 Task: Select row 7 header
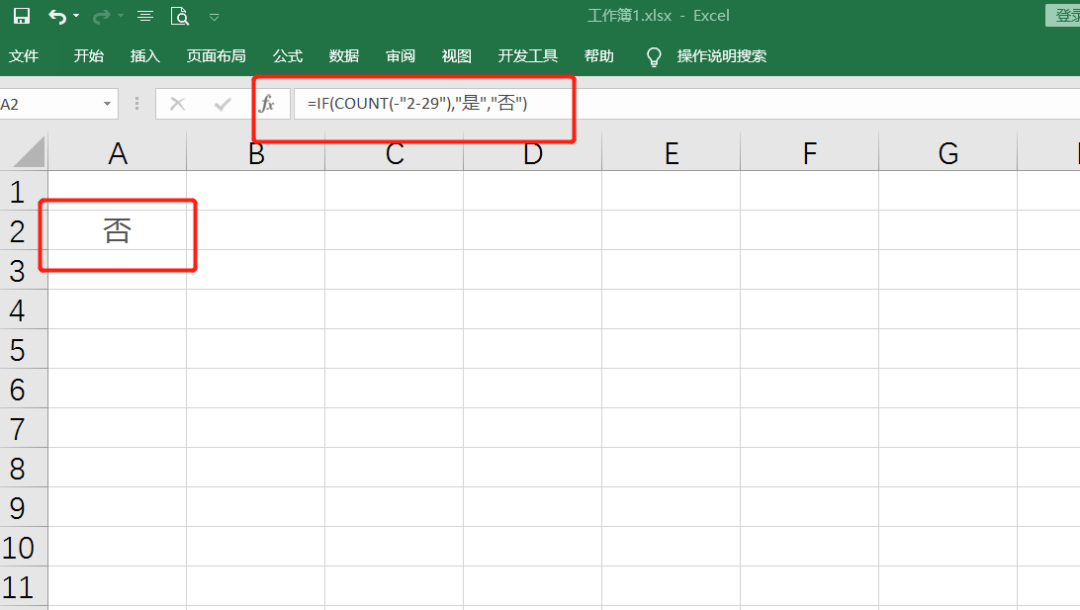[23, 428]
